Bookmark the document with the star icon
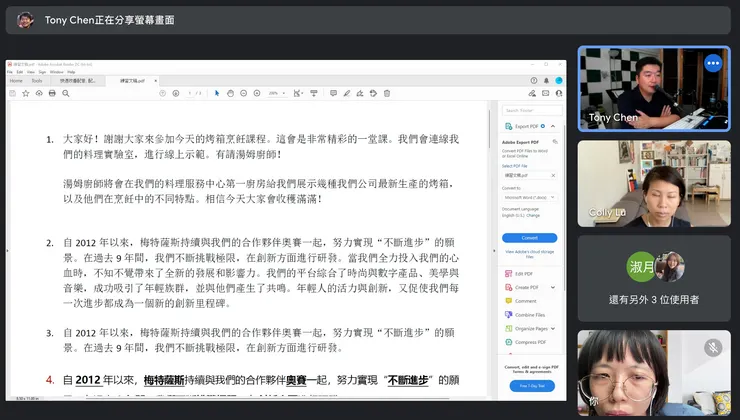The width and height of the screenshot is (740, 420). pyautogui.click(x=26, y=93)
